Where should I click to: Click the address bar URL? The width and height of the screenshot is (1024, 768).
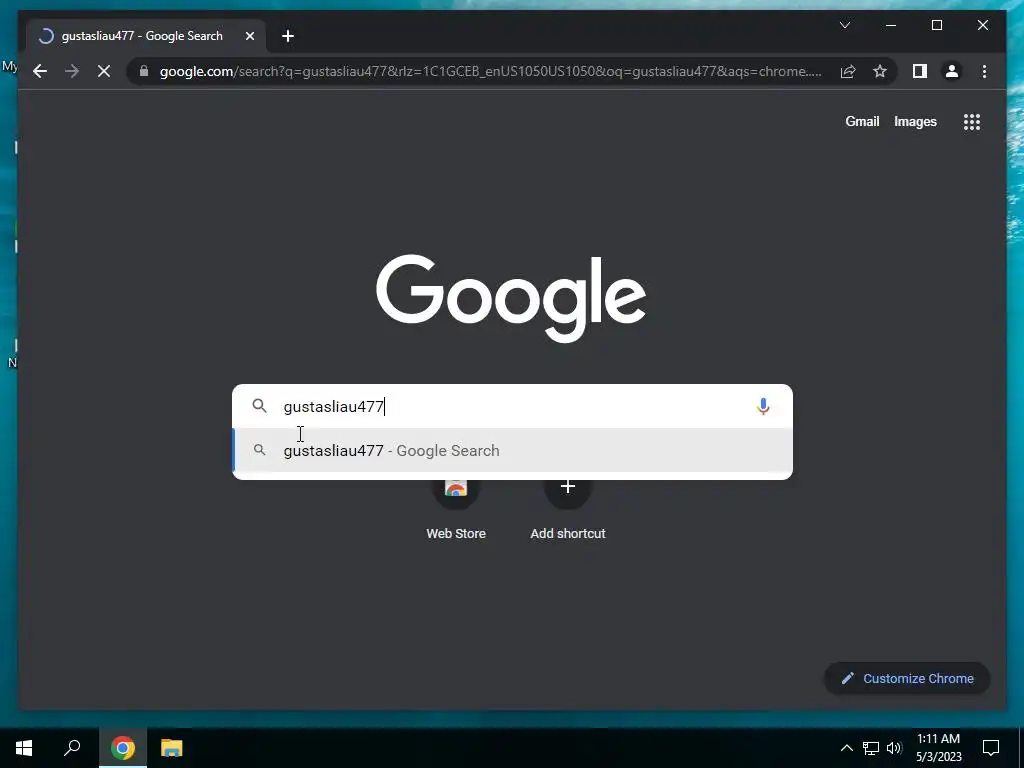[490, 71]
